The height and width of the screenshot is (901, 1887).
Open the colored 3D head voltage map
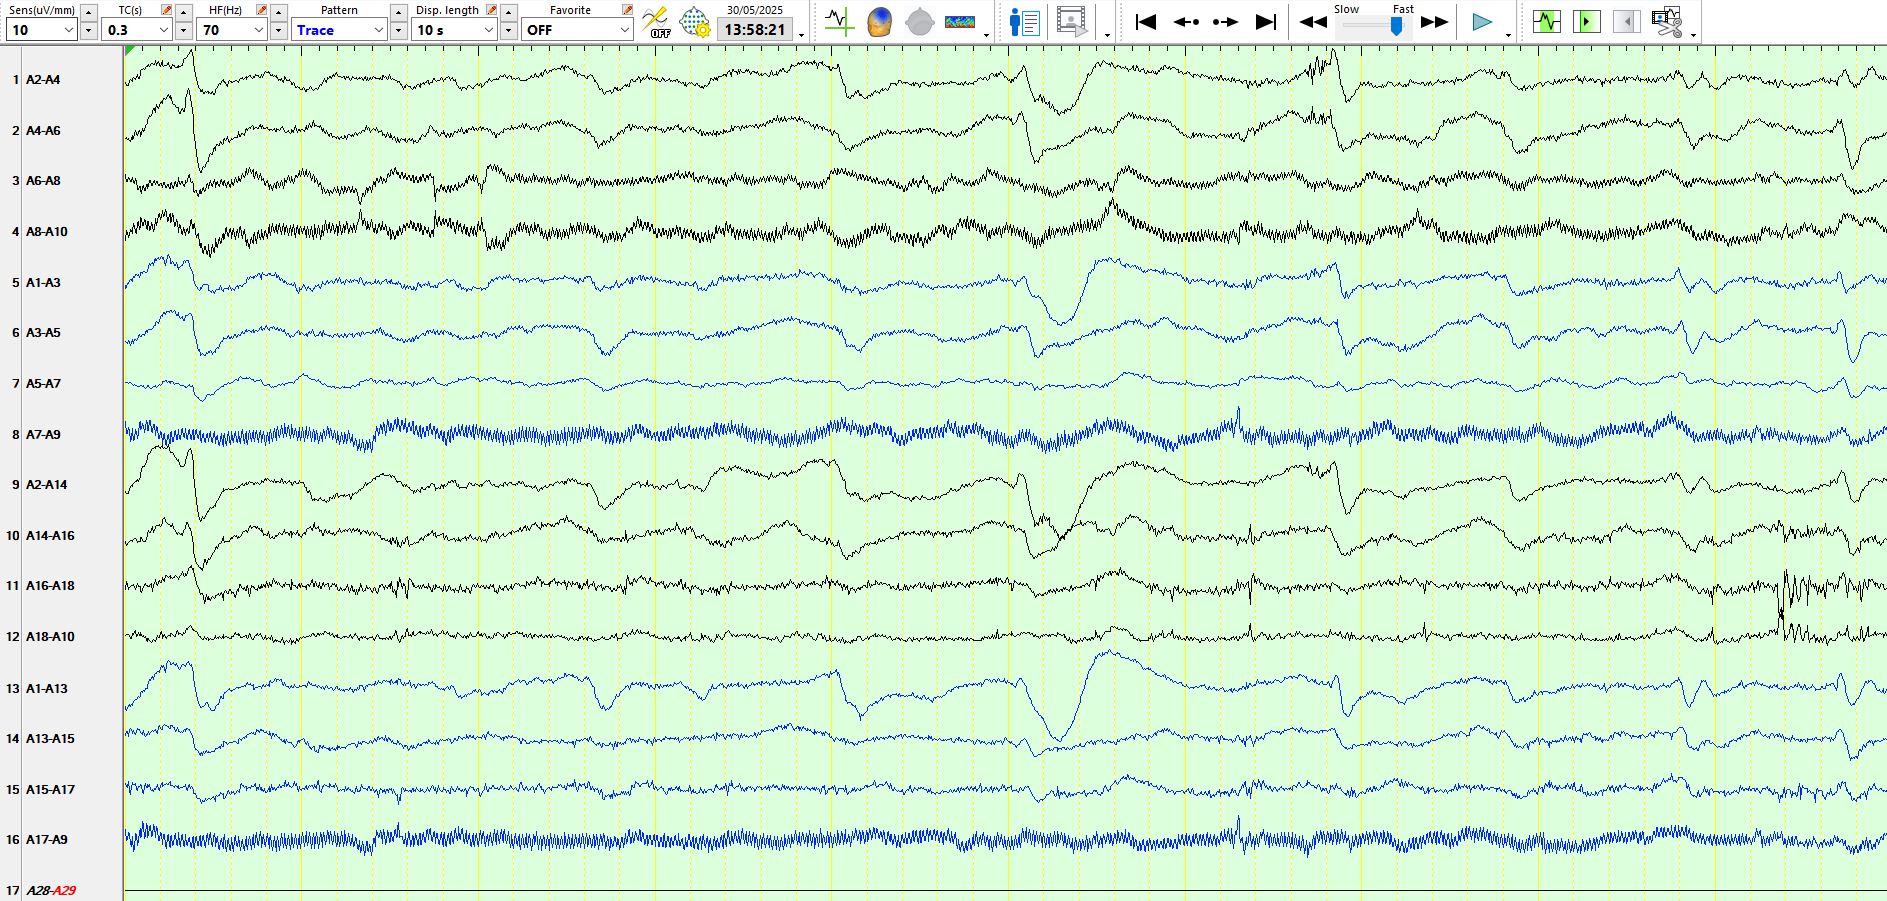(x=879, y=22)
